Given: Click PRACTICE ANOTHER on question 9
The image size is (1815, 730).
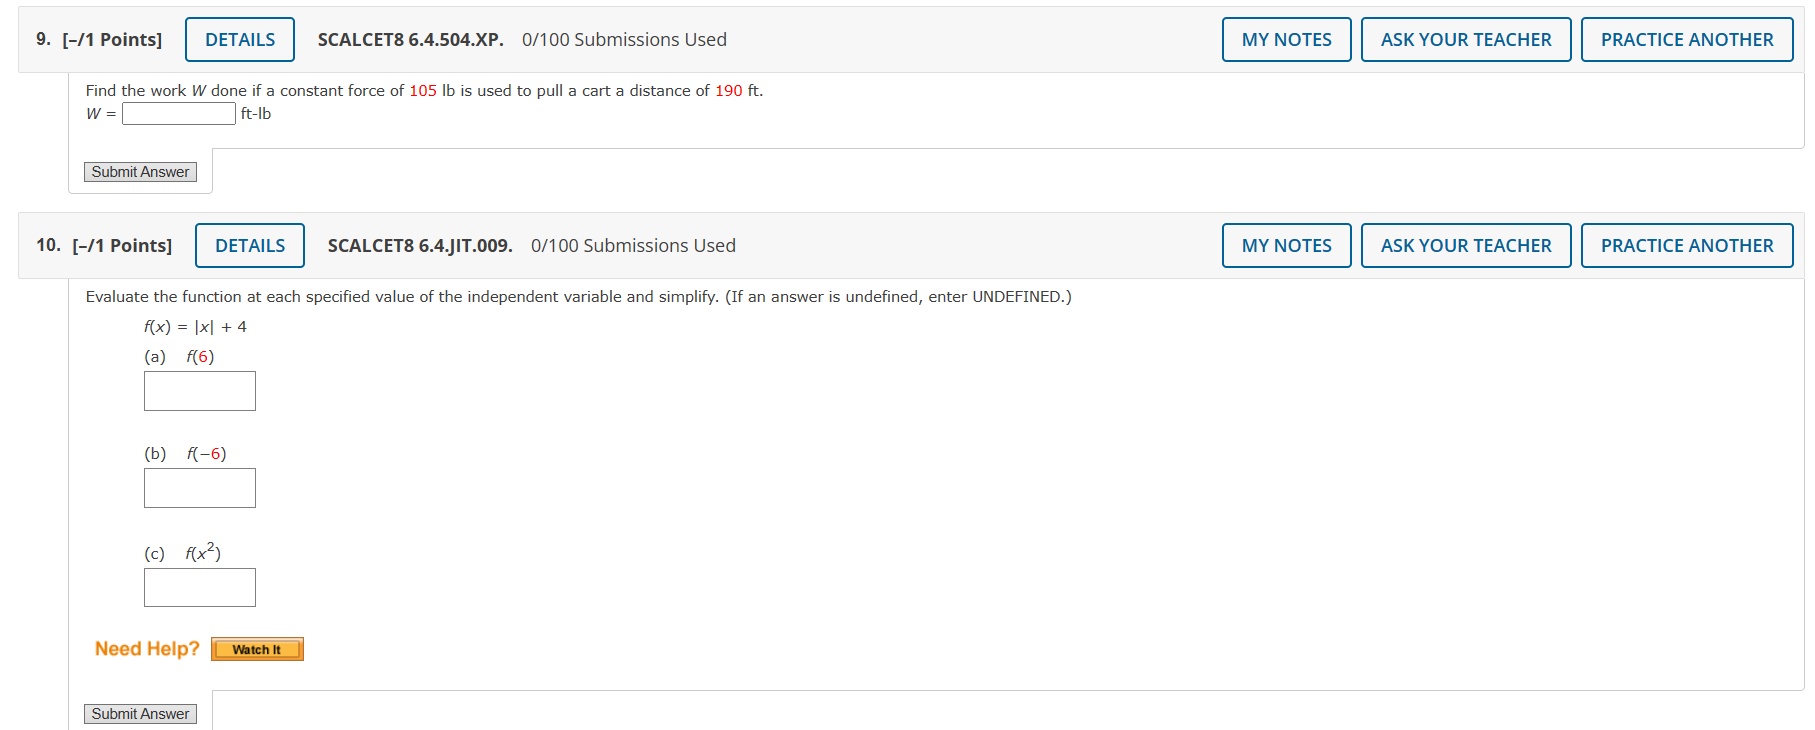Looking at the screenshot, I should 1687,39.
